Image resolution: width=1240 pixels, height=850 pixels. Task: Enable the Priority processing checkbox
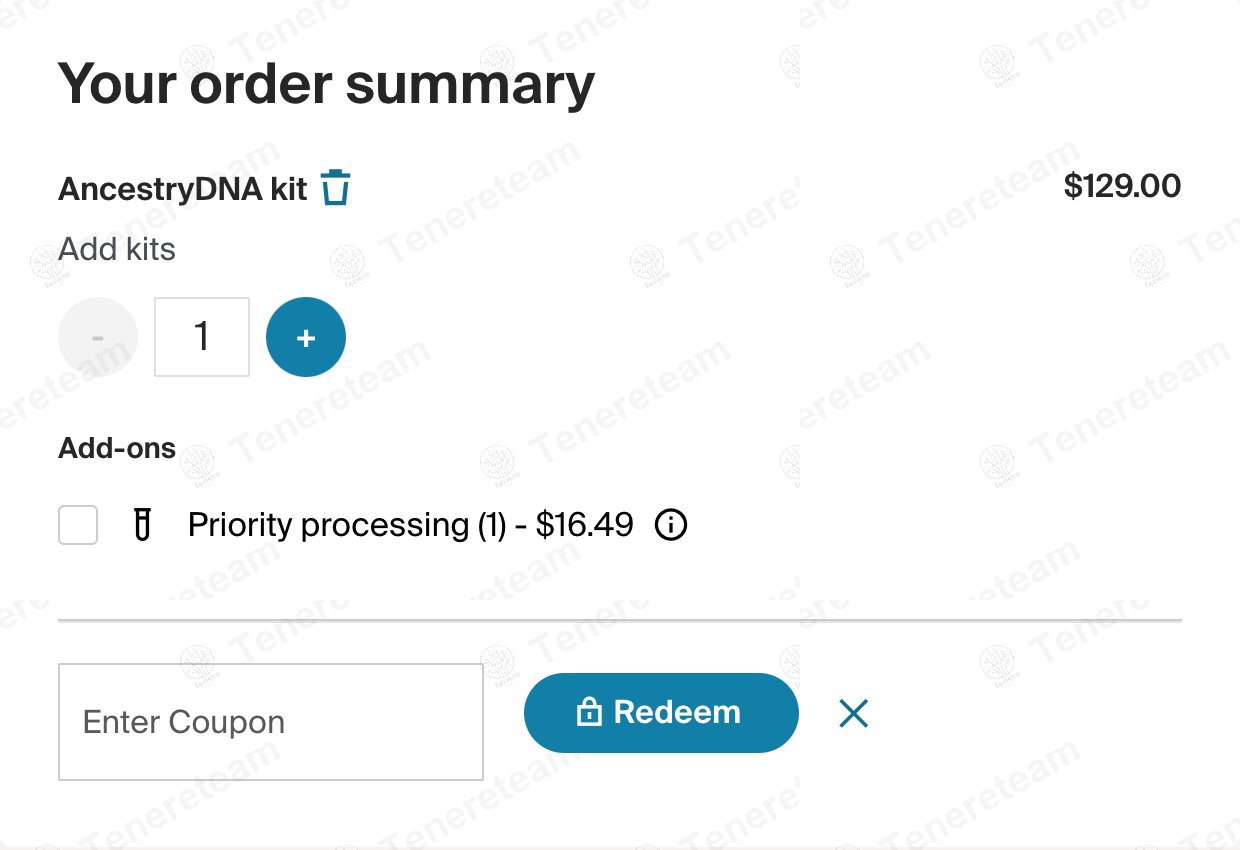[78, 525]
